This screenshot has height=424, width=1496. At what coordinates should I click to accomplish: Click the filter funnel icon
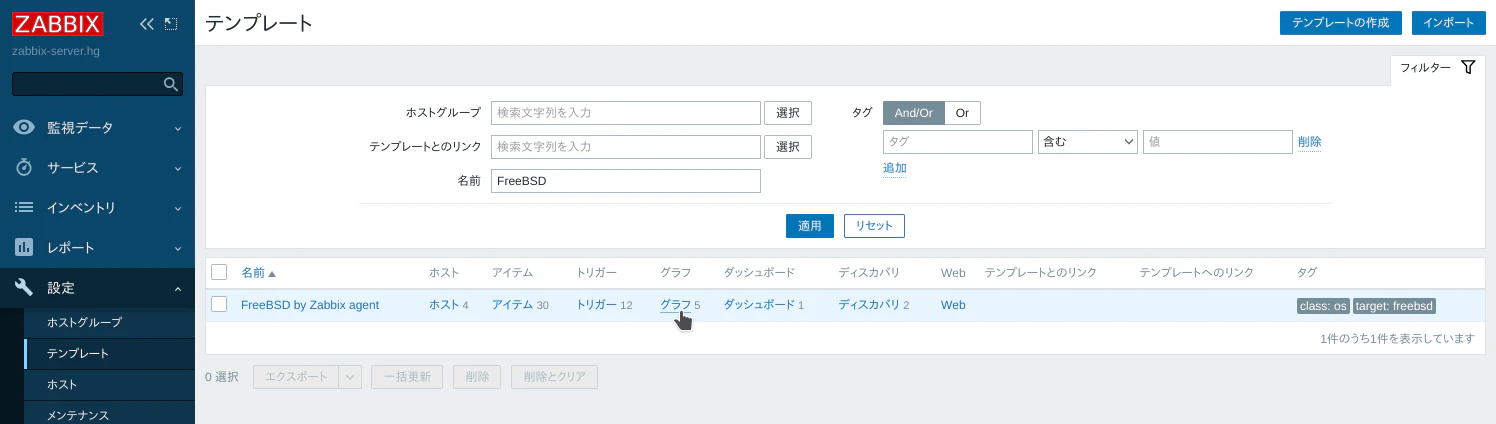tap(1468, 67)
